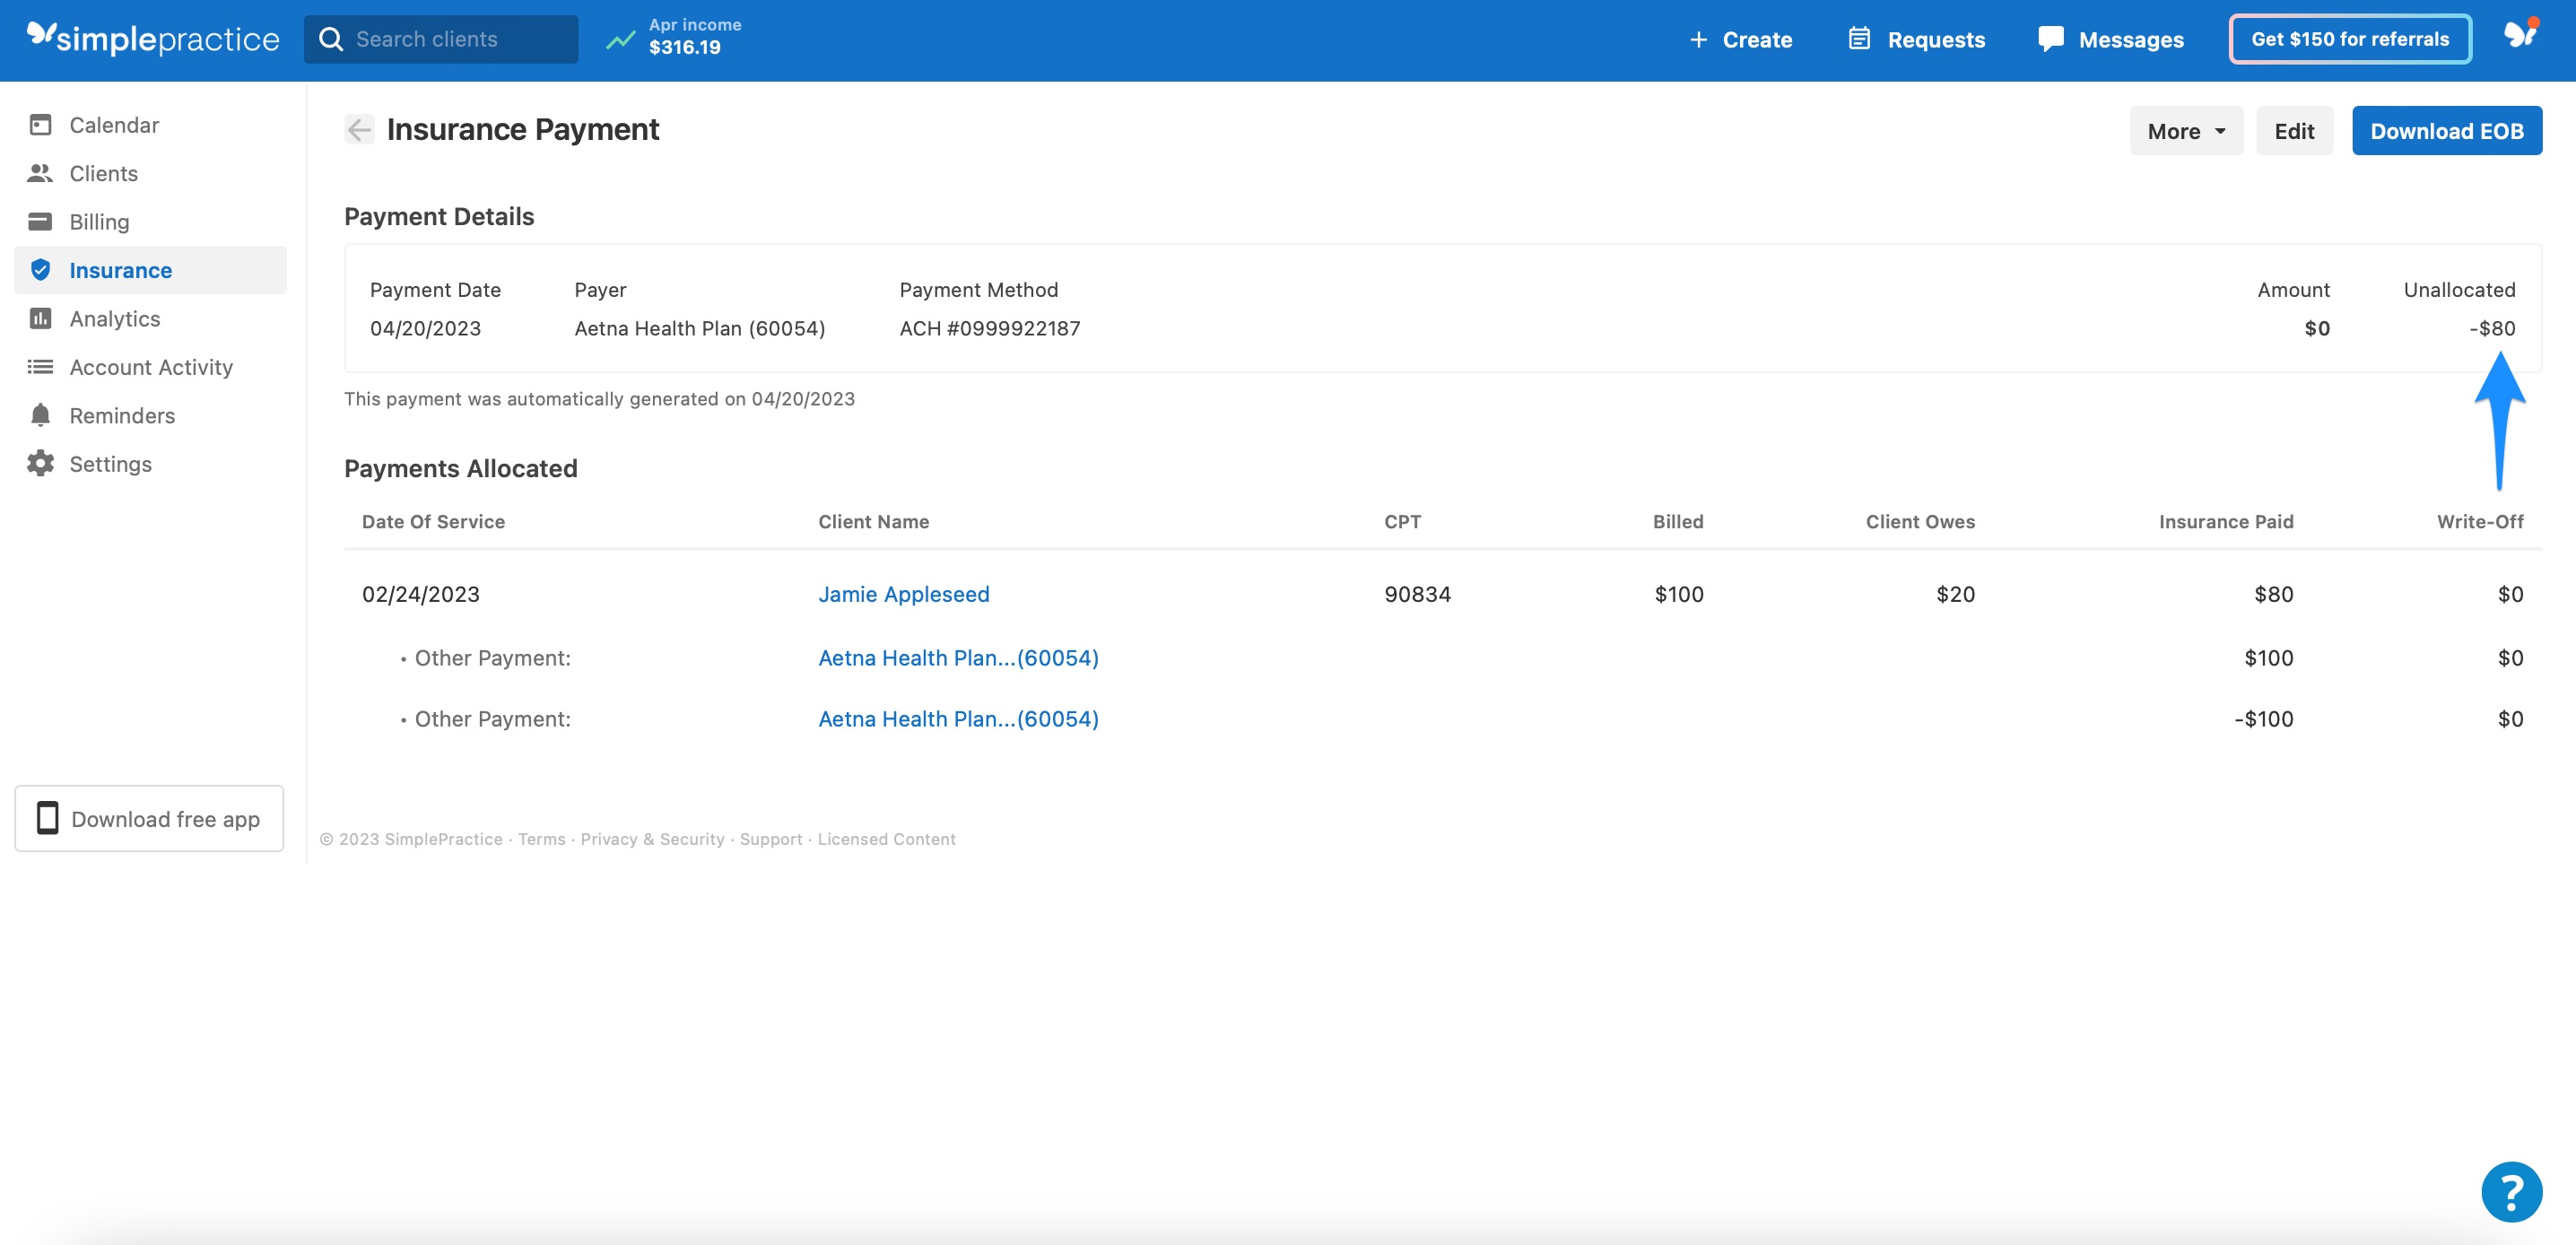Click the Support footer link

pos(770,839)
